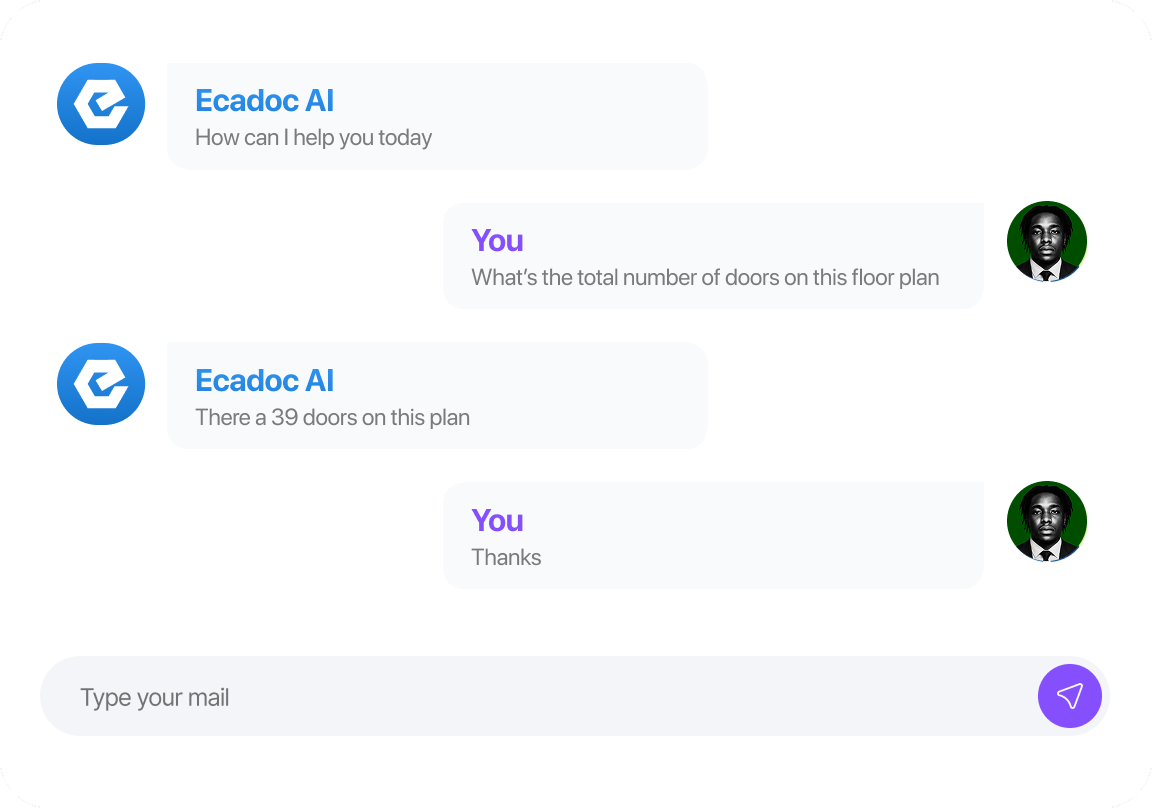
Task: Click the word "today" in the greeting
Action: [x=405, y=138]
